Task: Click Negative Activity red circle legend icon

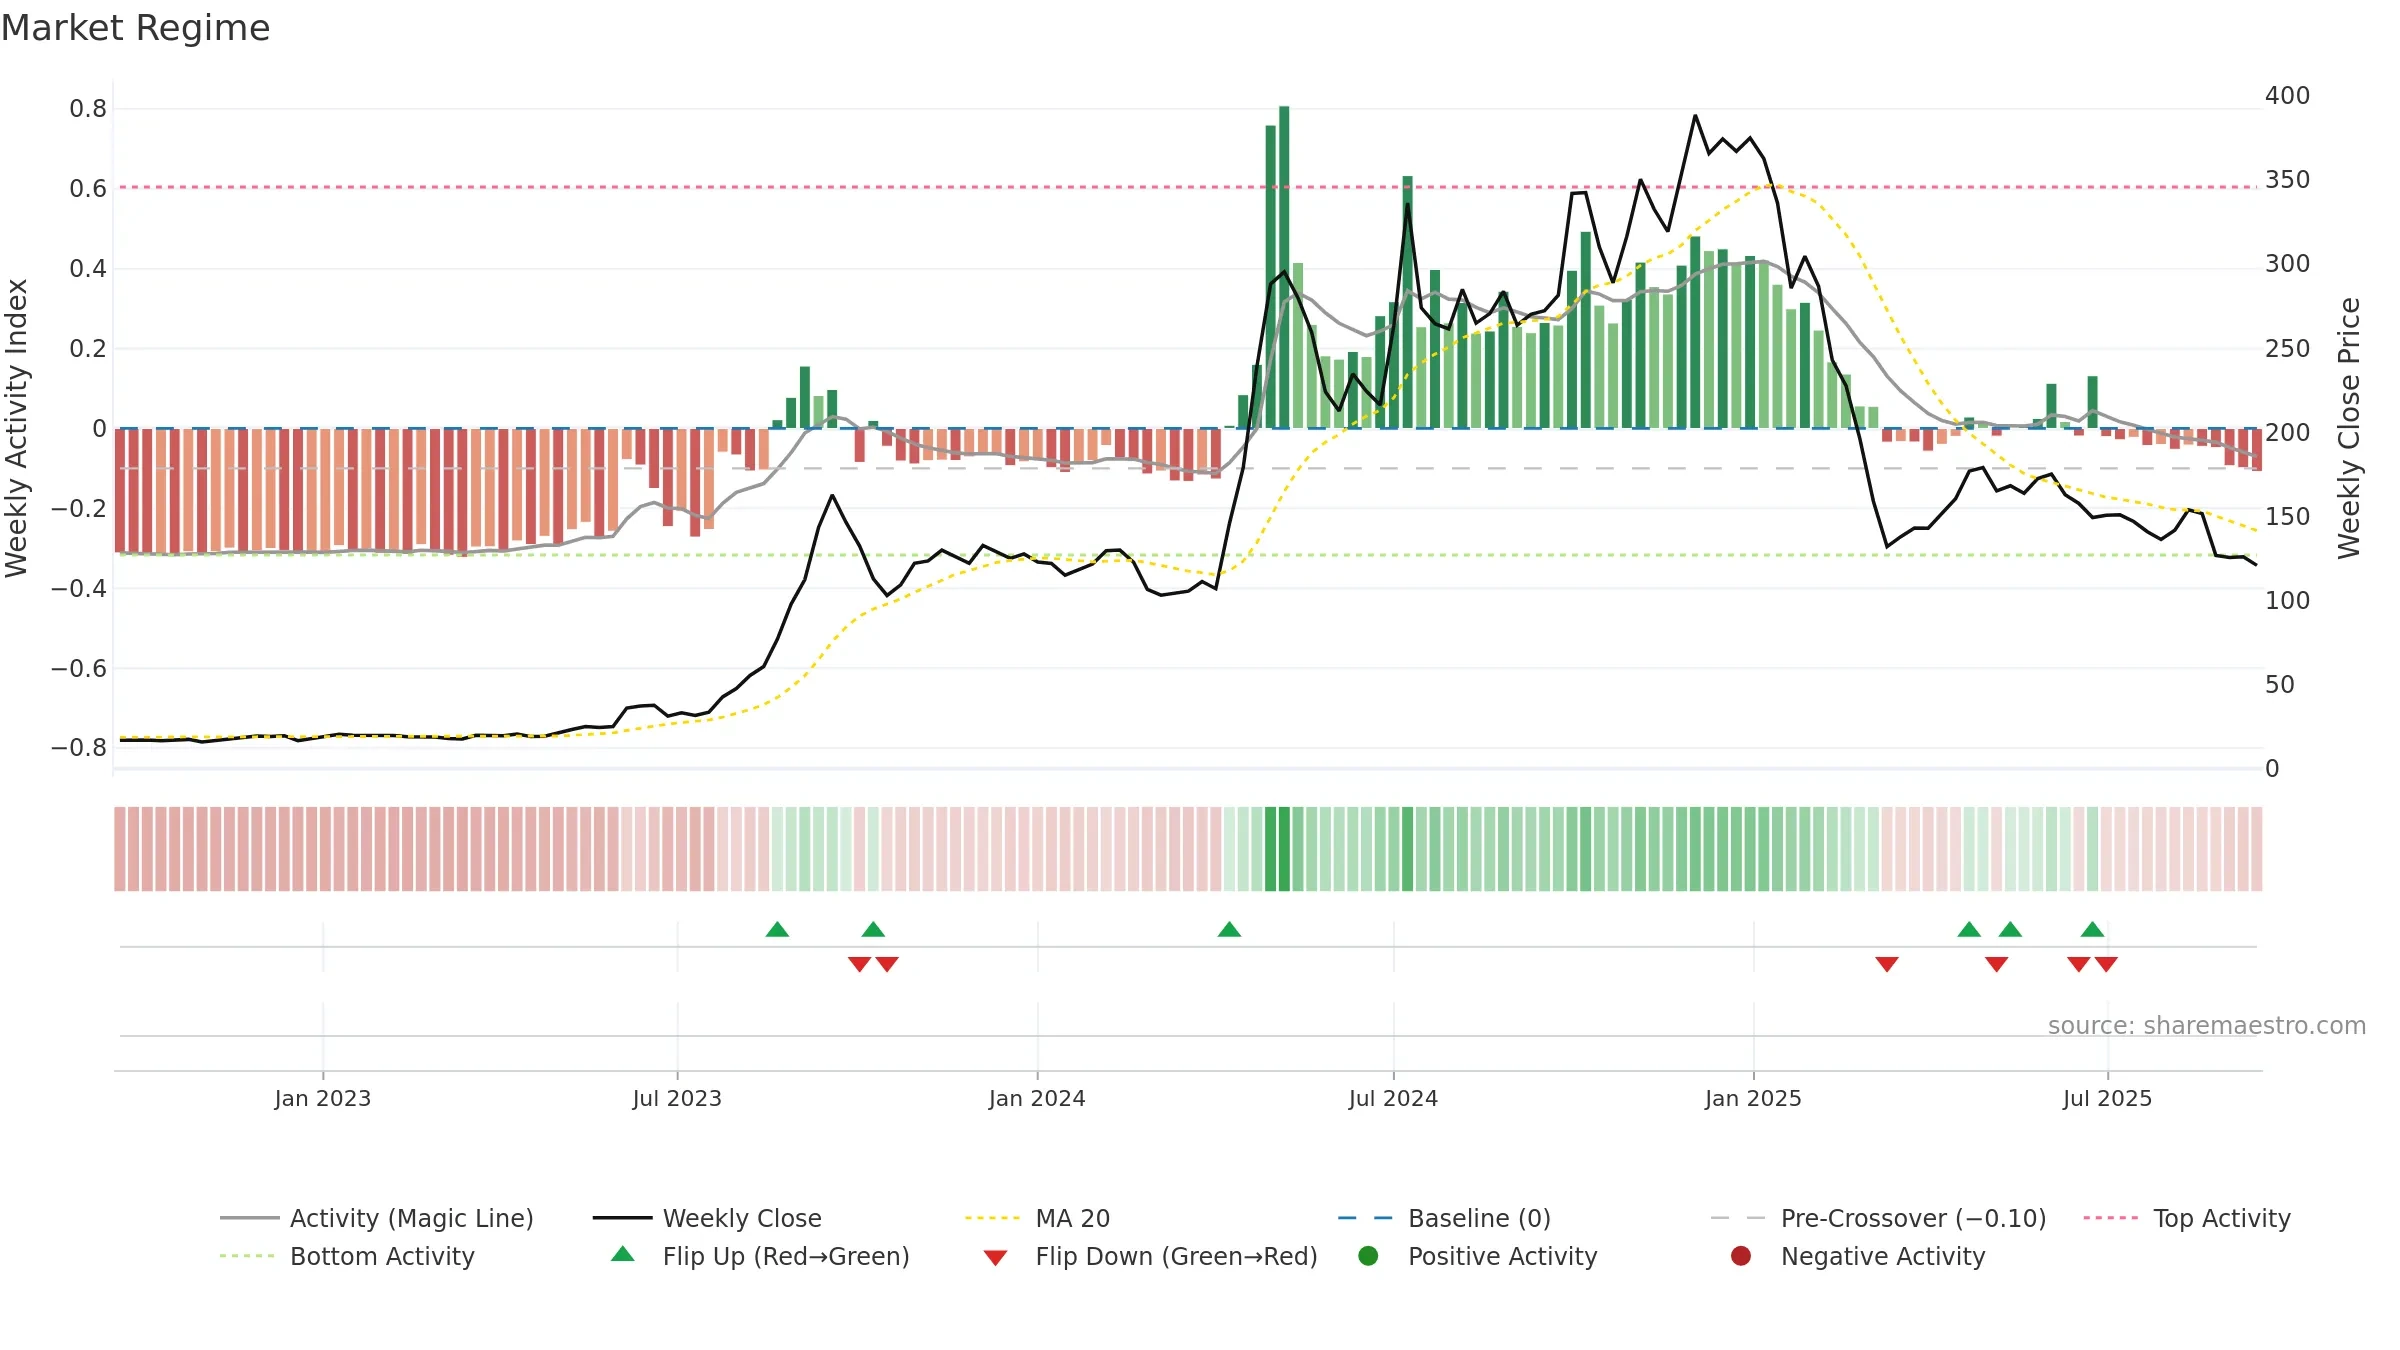Action: point(1741,1256)
